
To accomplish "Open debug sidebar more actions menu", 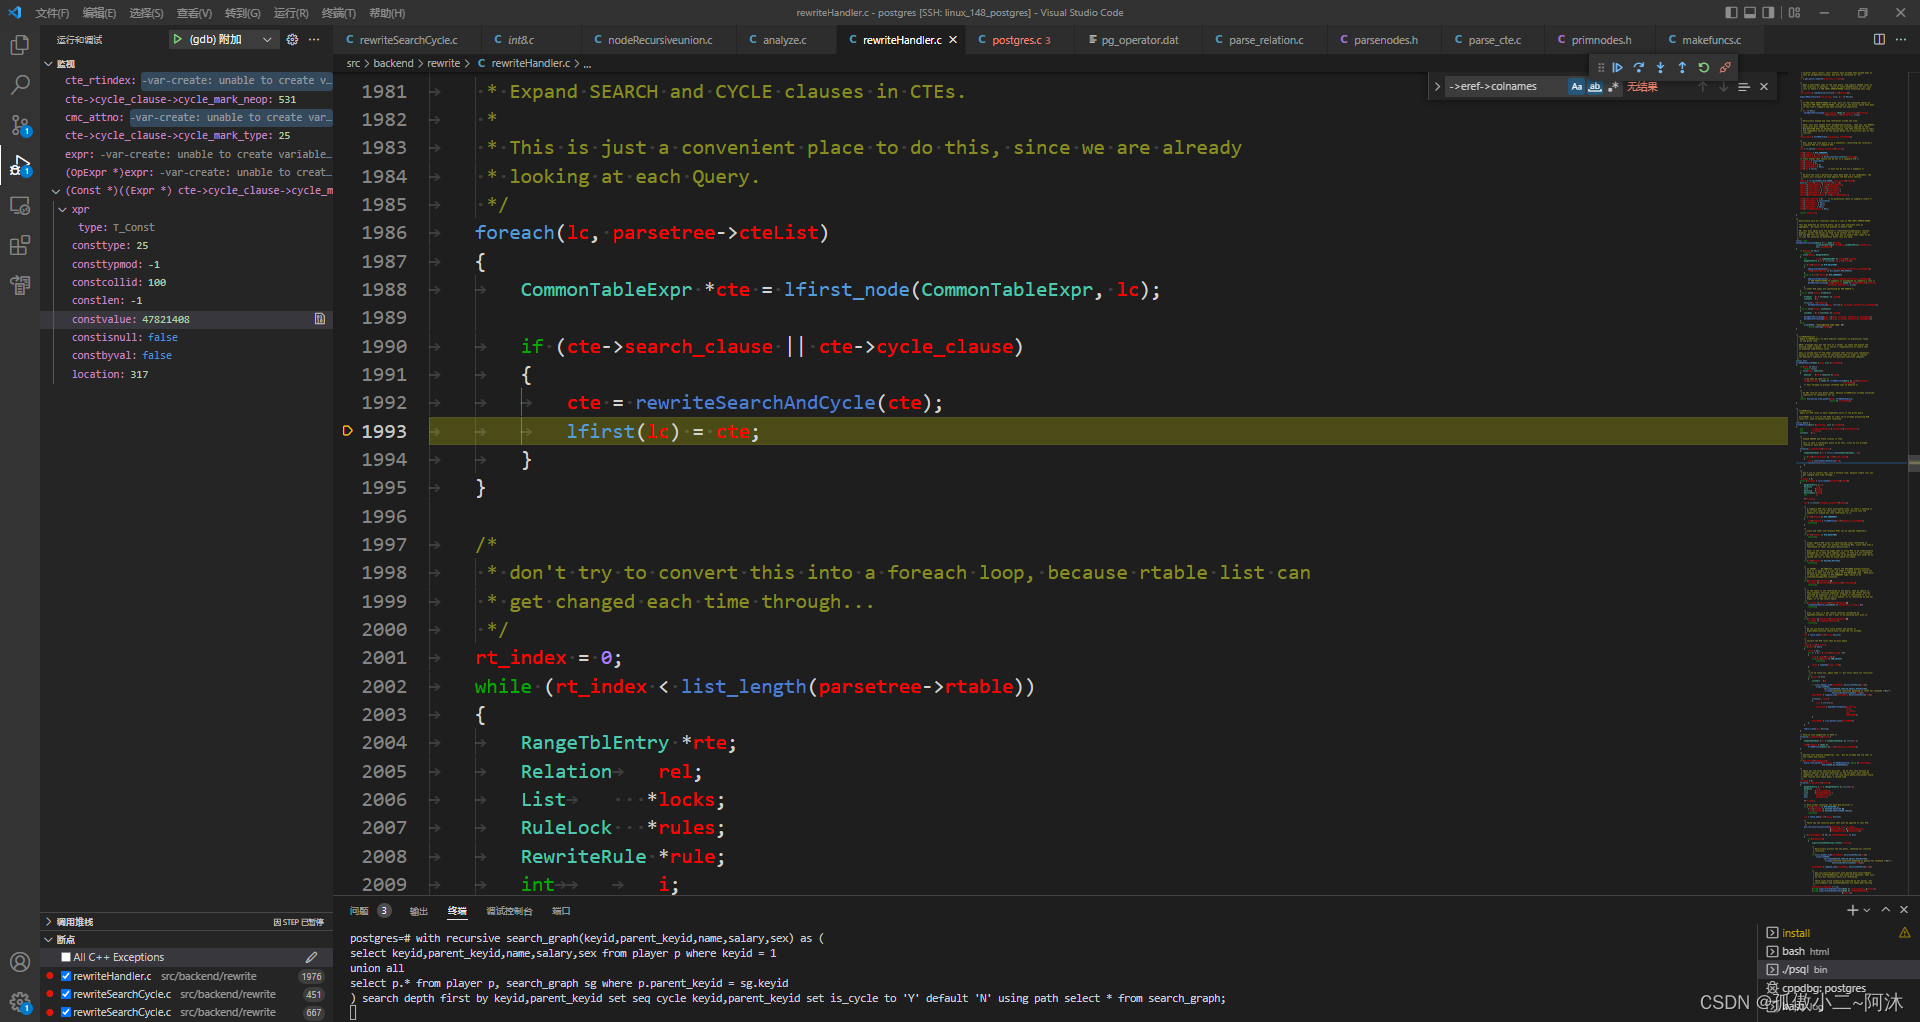I will coord(314,39).
